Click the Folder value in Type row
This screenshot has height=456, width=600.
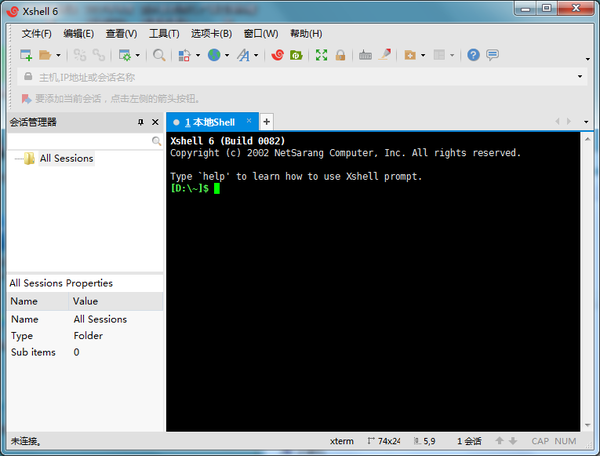[x=88, y=335]
